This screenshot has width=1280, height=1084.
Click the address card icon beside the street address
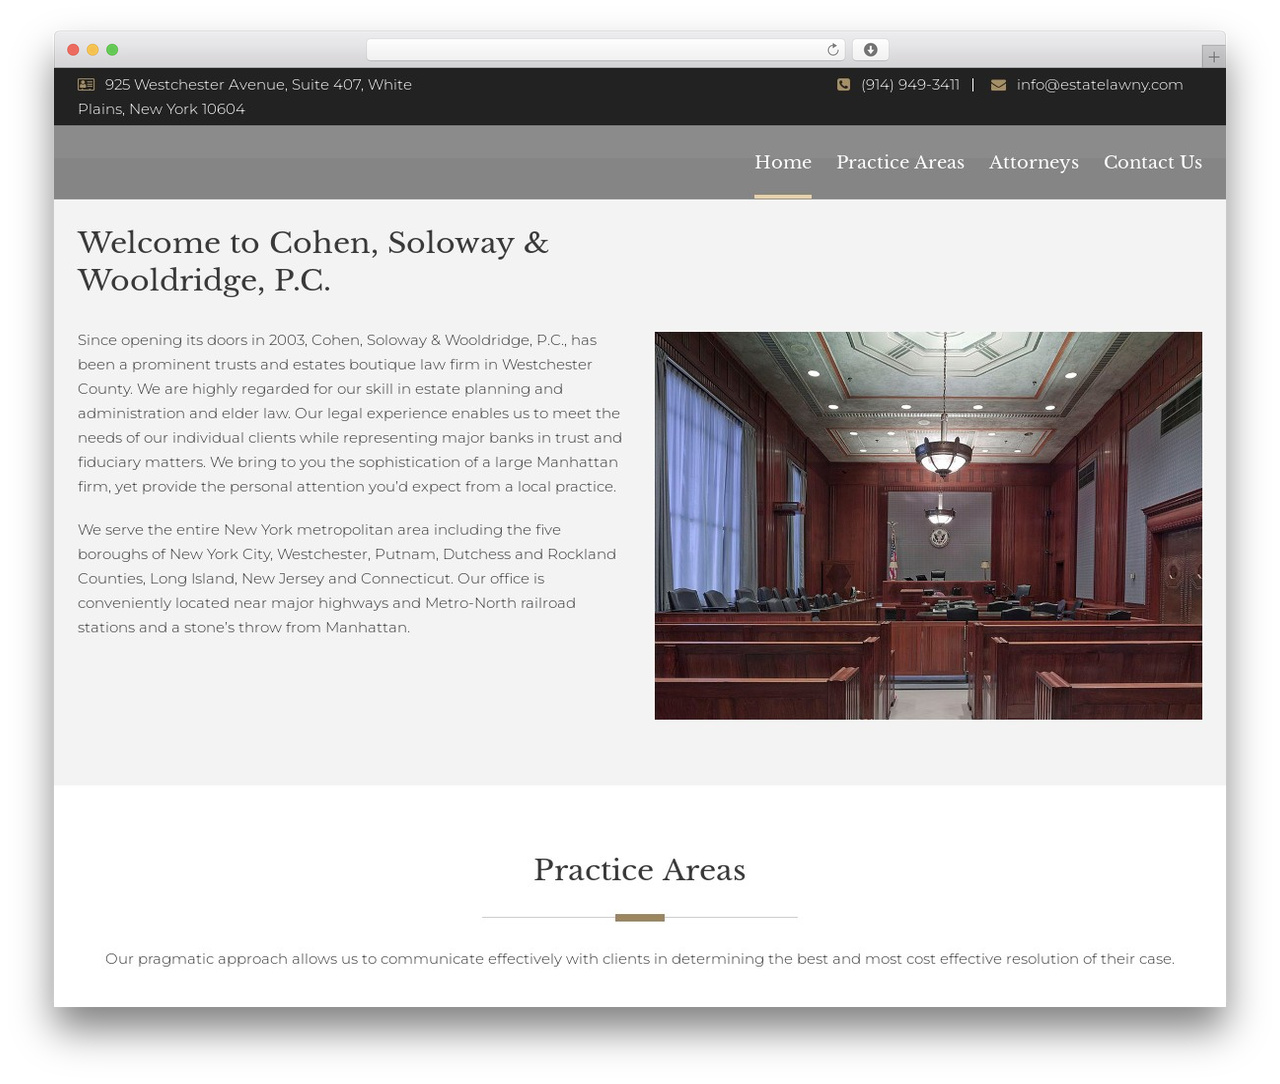coord(86,85)
